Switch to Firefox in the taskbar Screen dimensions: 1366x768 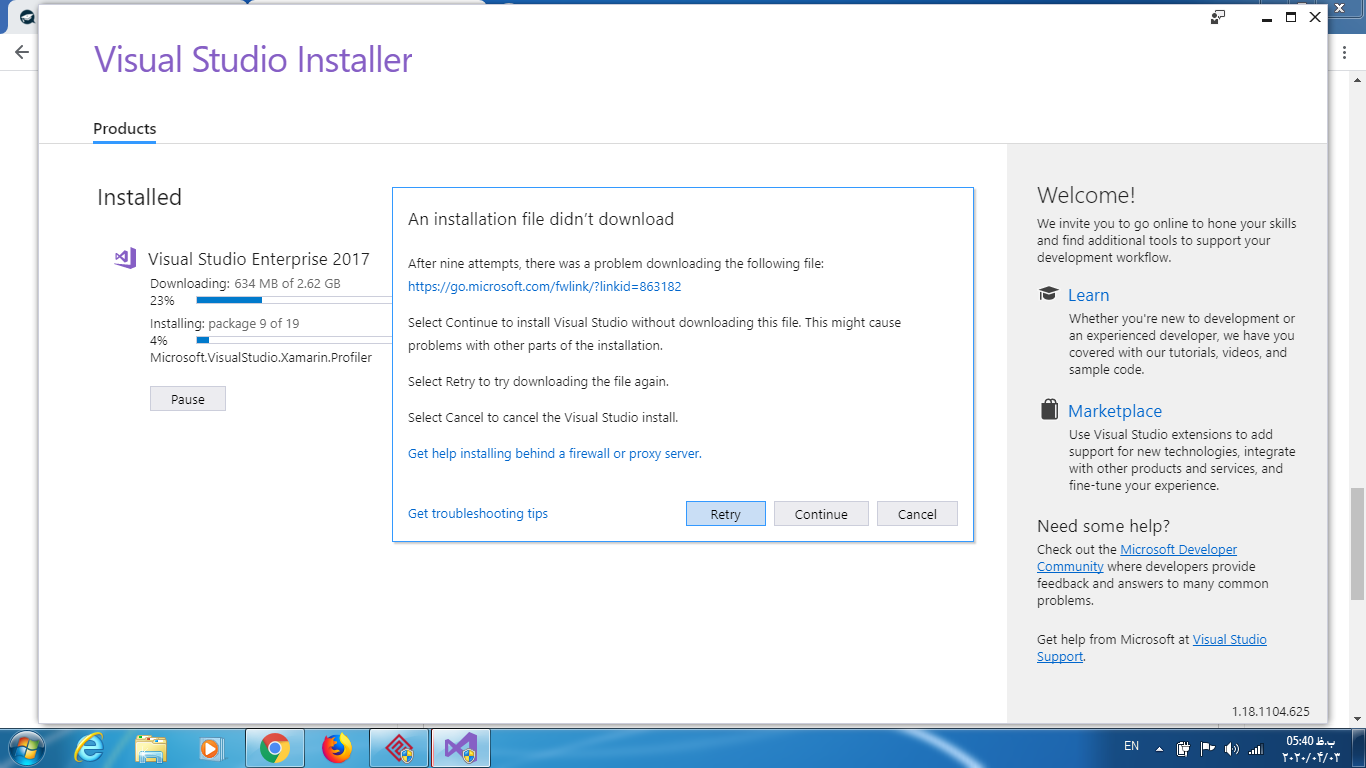coord(337,748)
